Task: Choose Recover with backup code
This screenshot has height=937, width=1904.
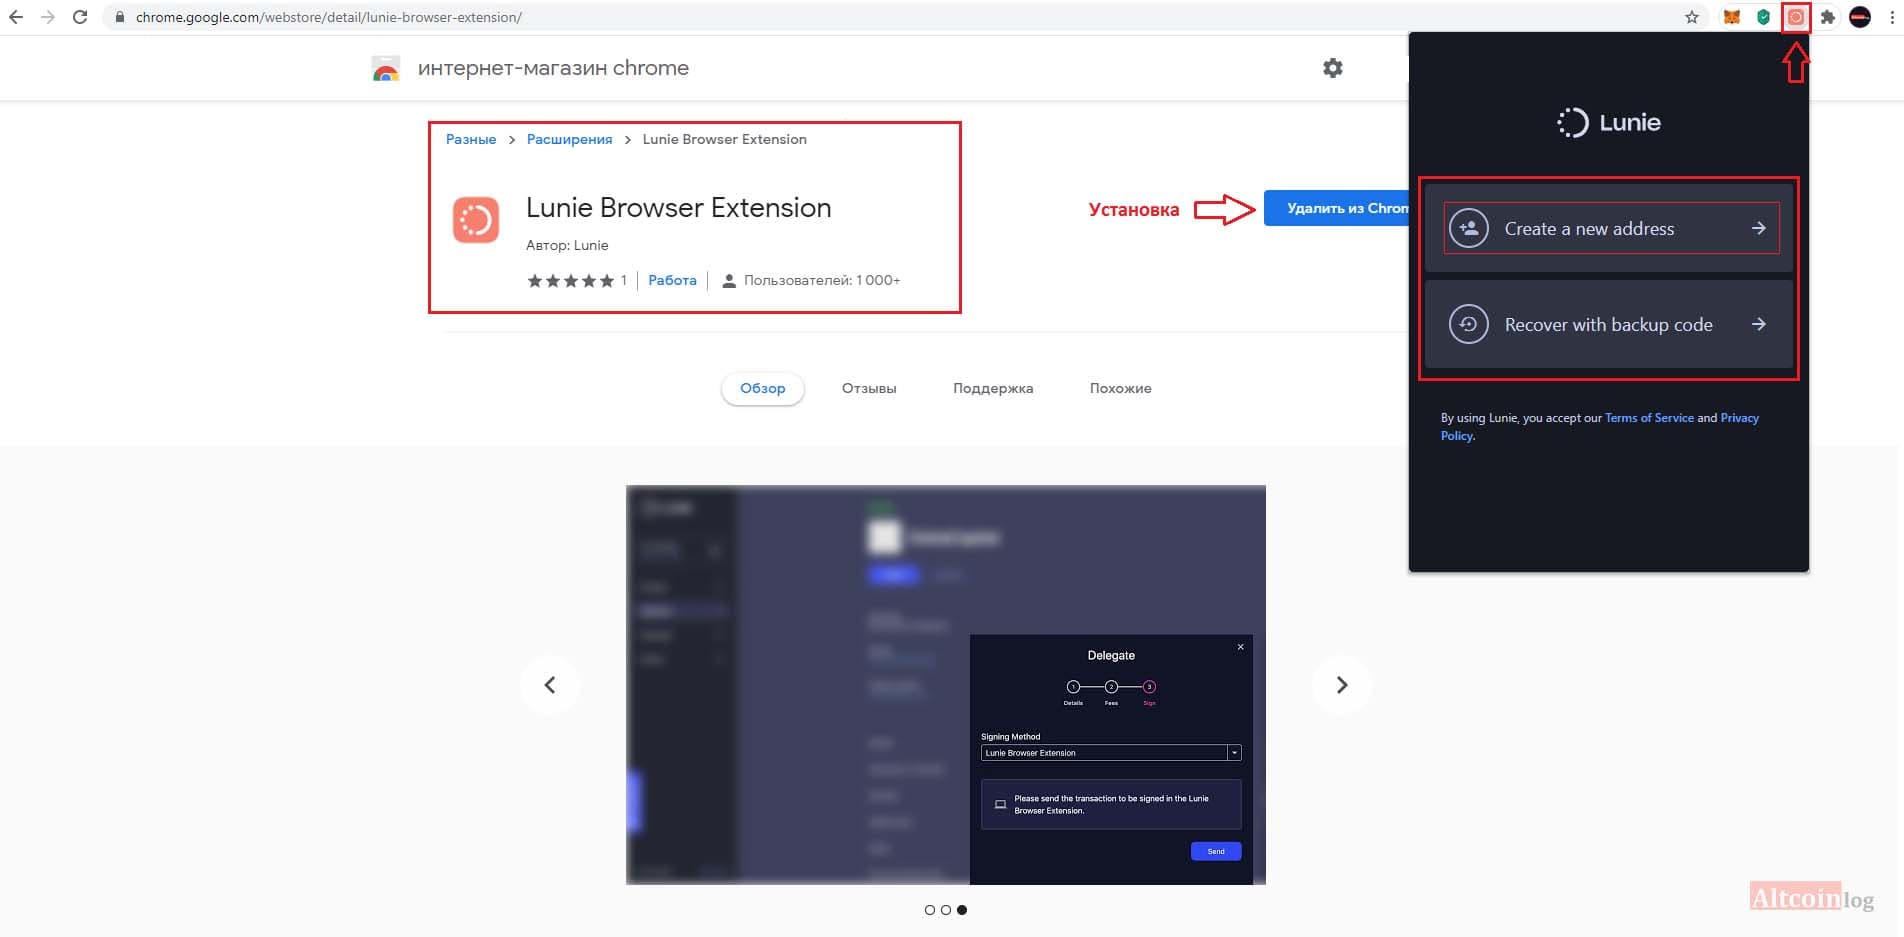Action: tap(1610, 324)
